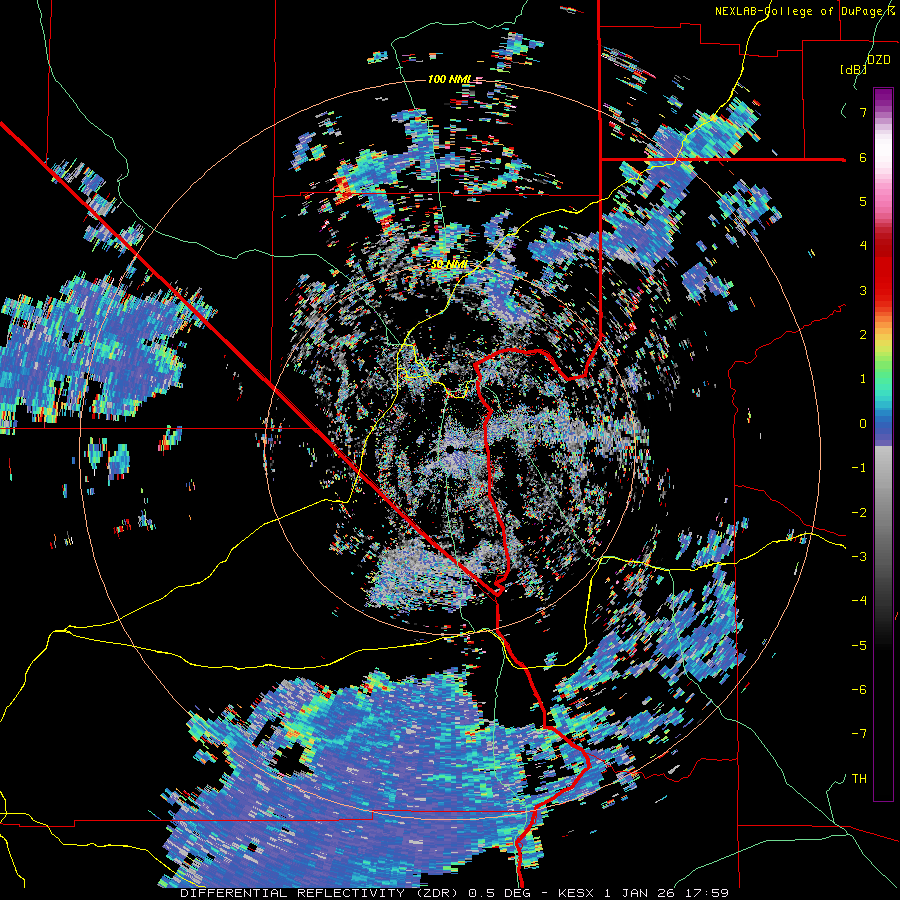Click the -3 value on the dB scale
This screenshot has height=900, width=900.
pyautogui.click(x=859, y=557)
